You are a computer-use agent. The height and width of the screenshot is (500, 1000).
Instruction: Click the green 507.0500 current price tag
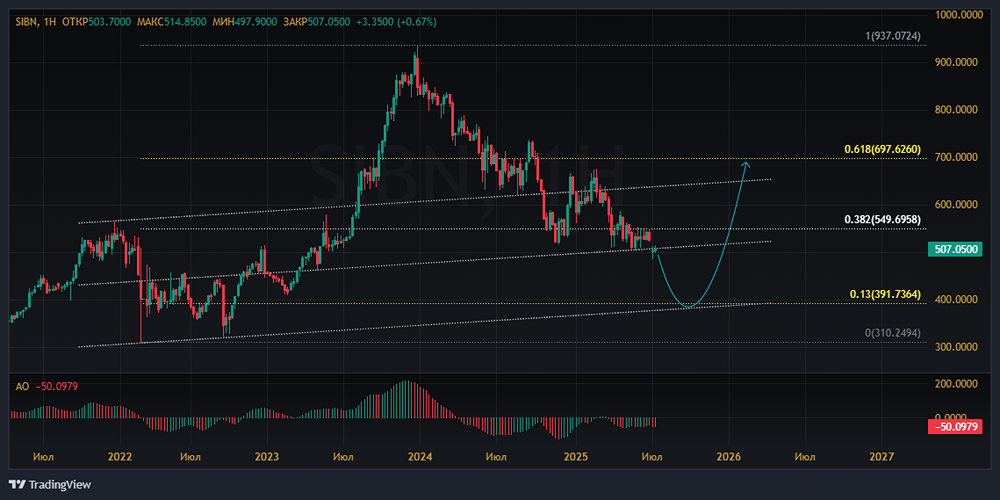coord(955,249)
